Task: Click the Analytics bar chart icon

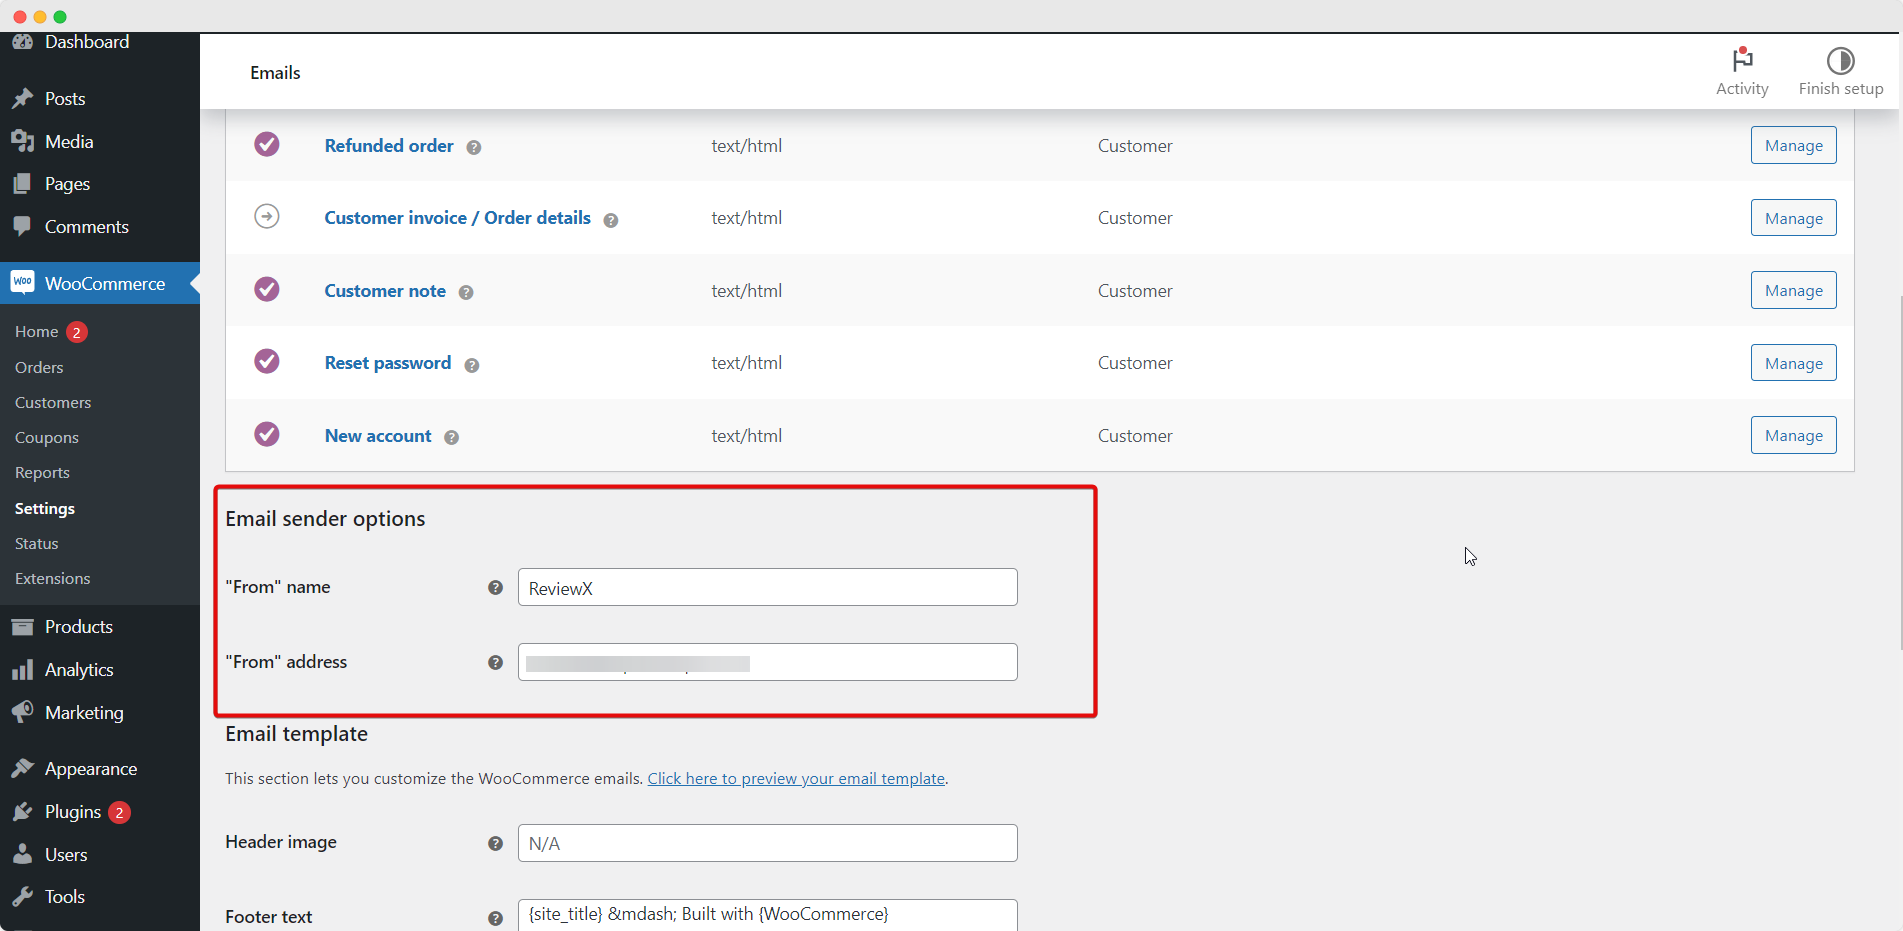Action: point(22,669)
